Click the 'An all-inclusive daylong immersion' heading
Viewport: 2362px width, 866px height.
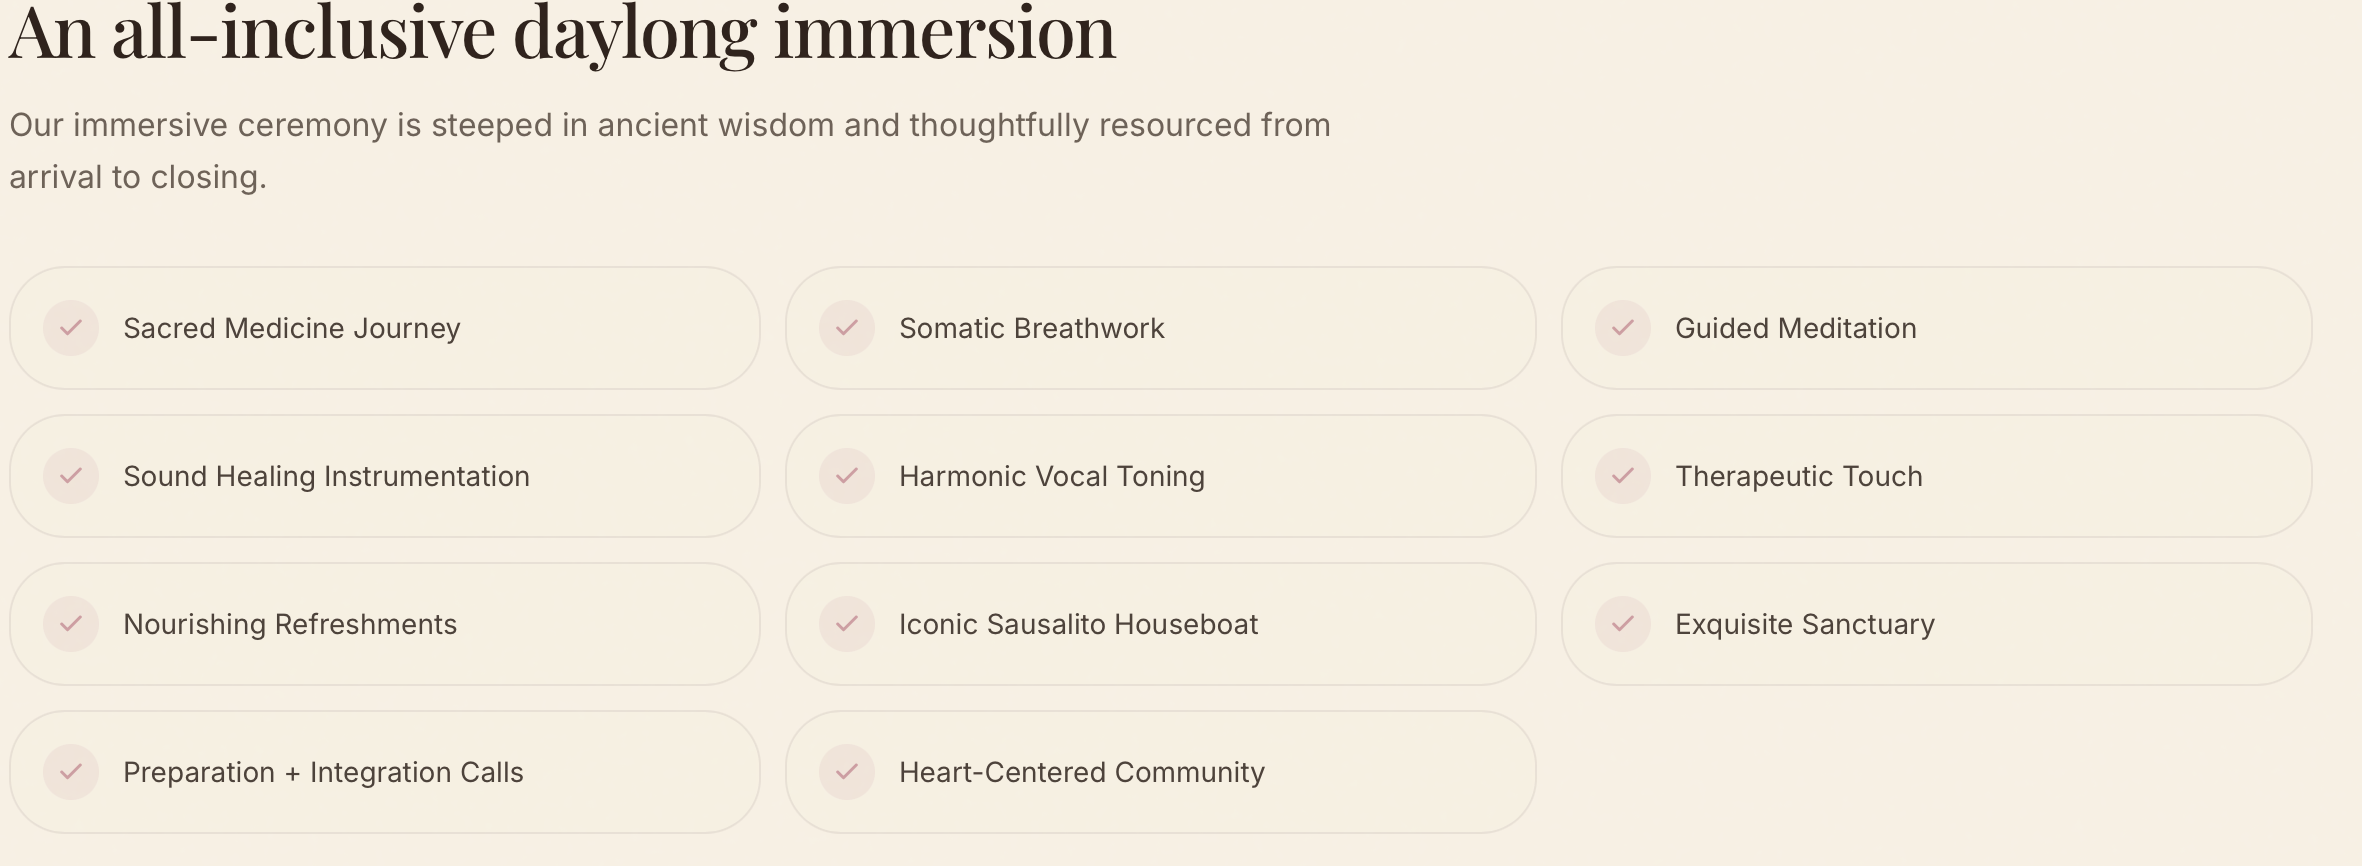[x=562, y=33]
